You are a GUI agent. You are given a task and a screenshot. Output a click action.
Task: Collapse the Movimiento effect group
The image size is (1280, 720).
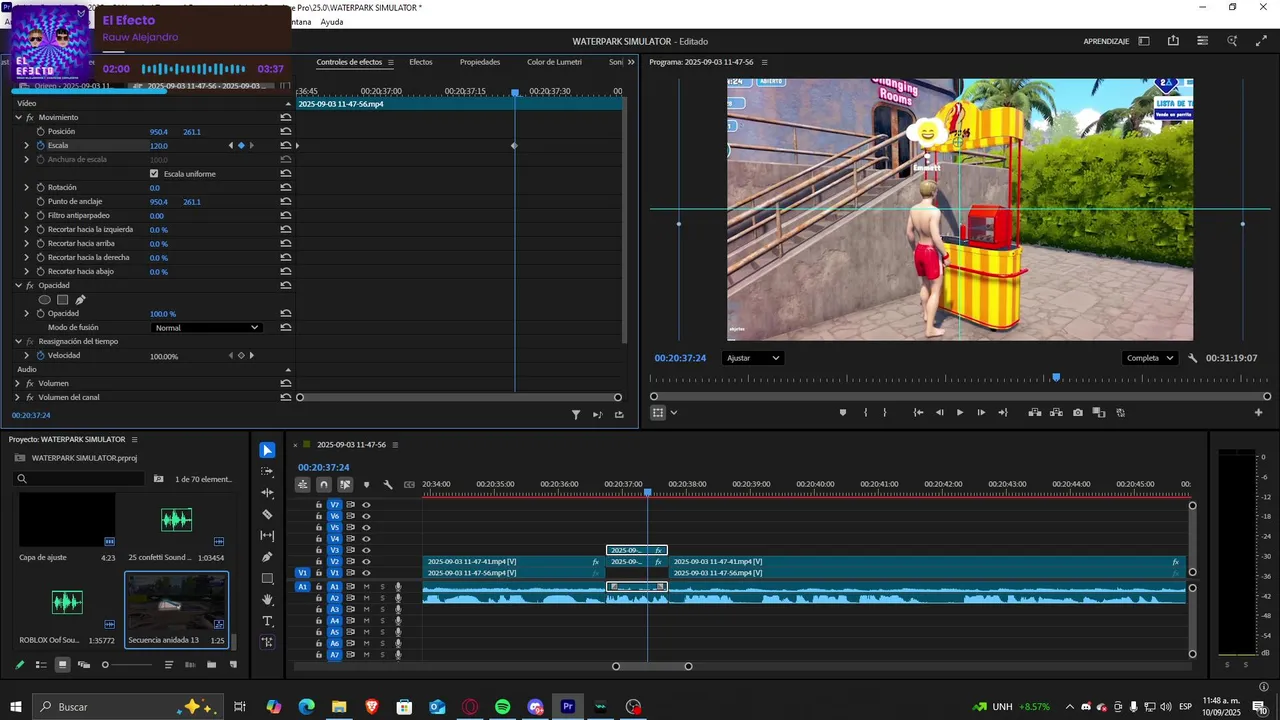tap(18, 117)
